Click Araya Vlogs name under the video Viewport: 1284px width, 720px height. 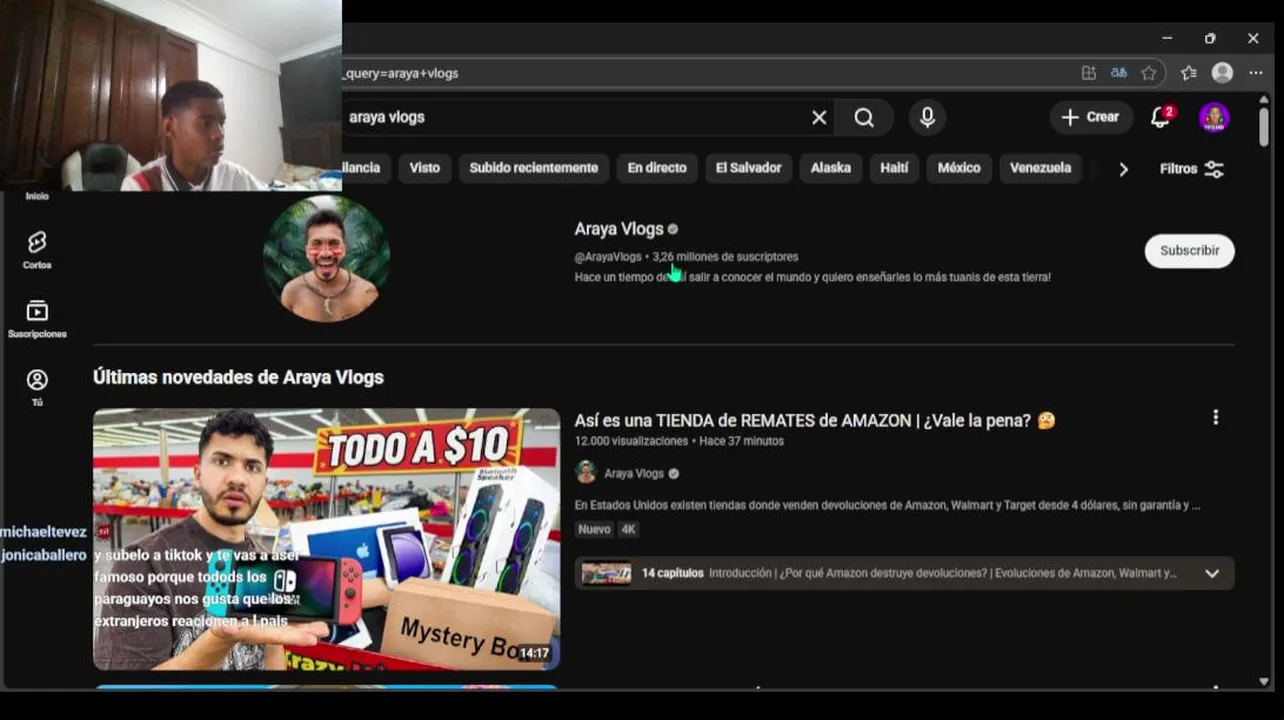click(x=634, y=474)
